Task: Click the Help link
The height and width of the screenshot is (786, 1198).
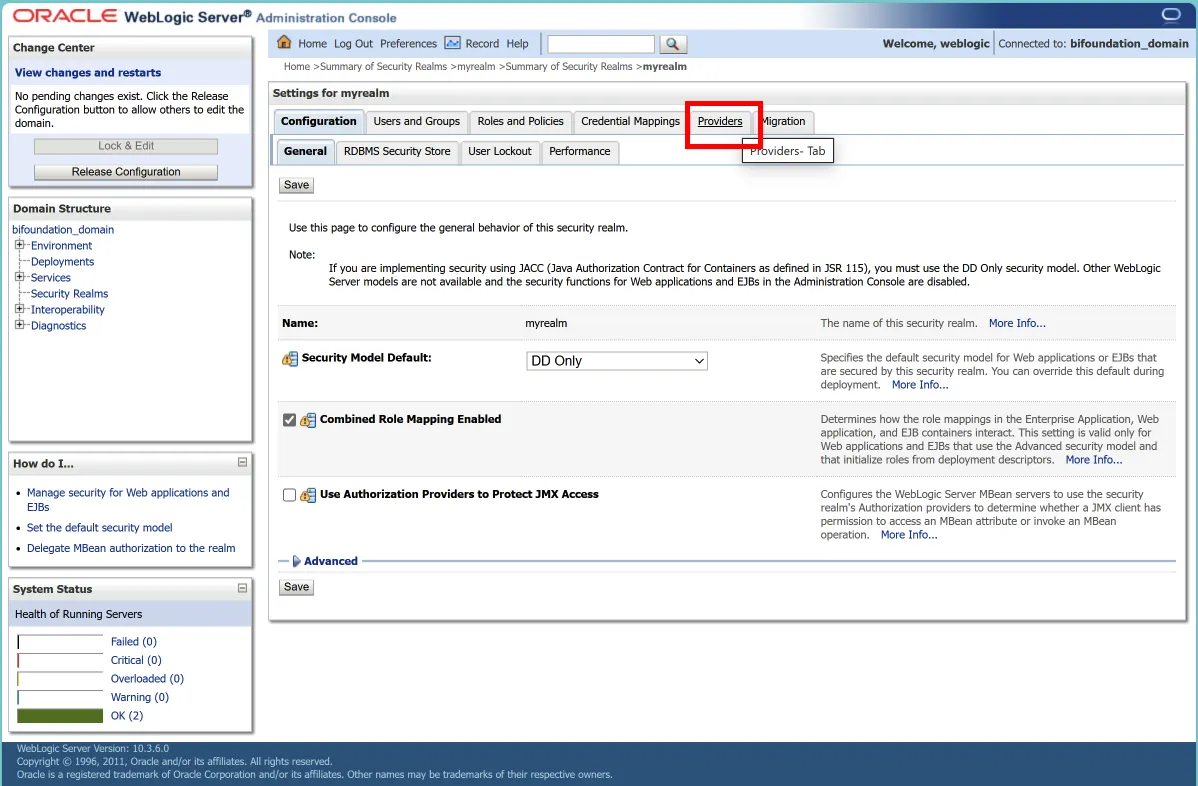Action: pyautogui.click(x=517, y=44)
